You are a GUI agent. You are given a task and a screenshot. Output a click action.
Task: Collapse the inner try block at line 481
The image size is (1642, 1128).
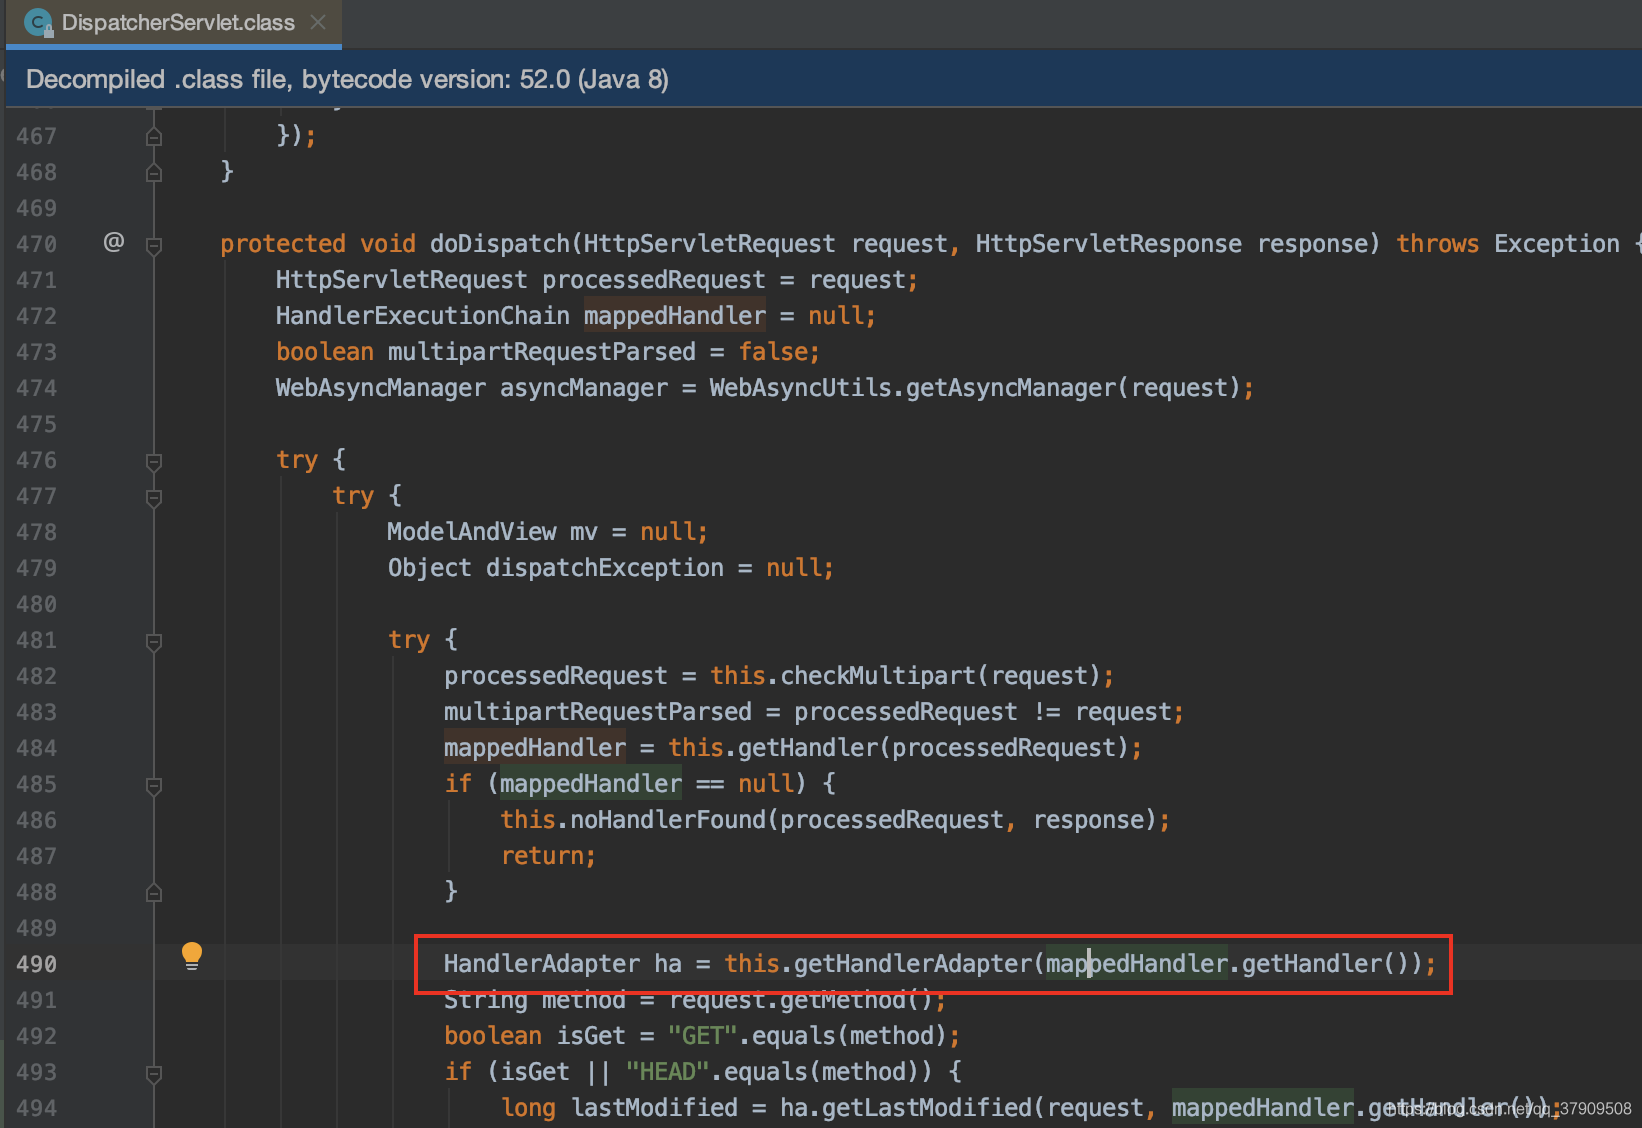(x=154, y=641)
